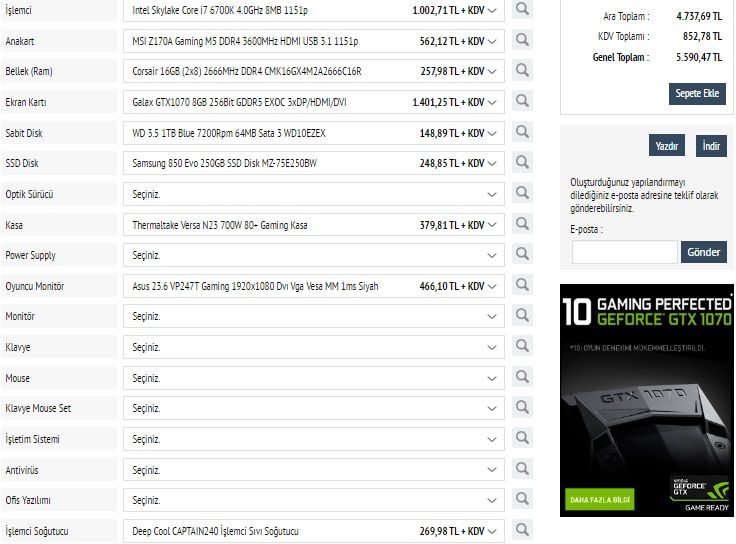Click the DAHA FAZLA BİLGİ banner button

click(599, 500)
